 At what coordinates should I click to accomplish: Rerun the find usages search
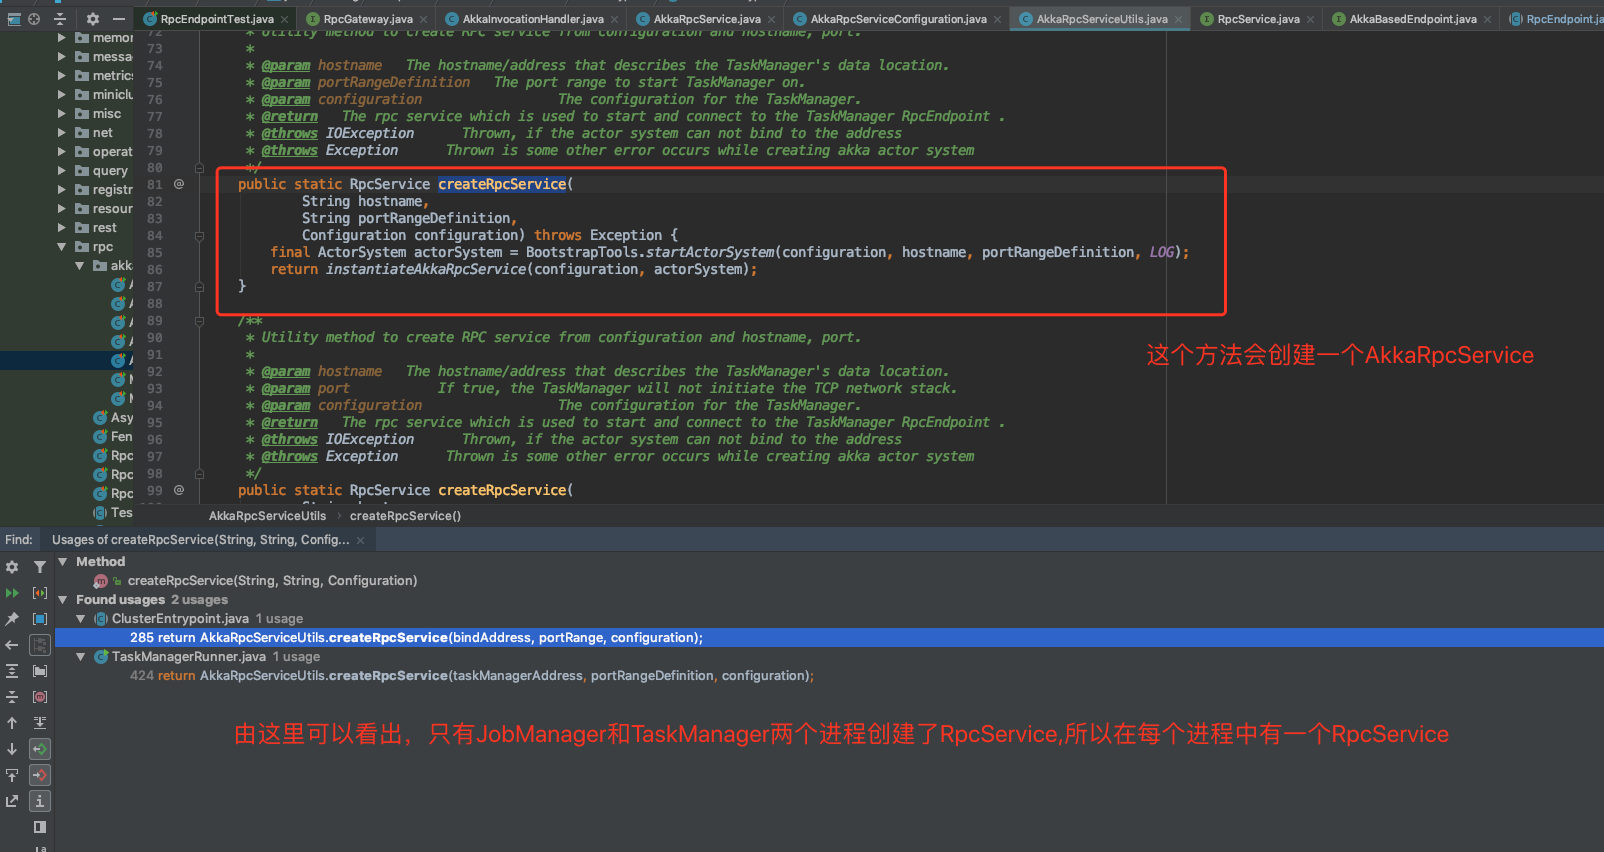point(12,593)
